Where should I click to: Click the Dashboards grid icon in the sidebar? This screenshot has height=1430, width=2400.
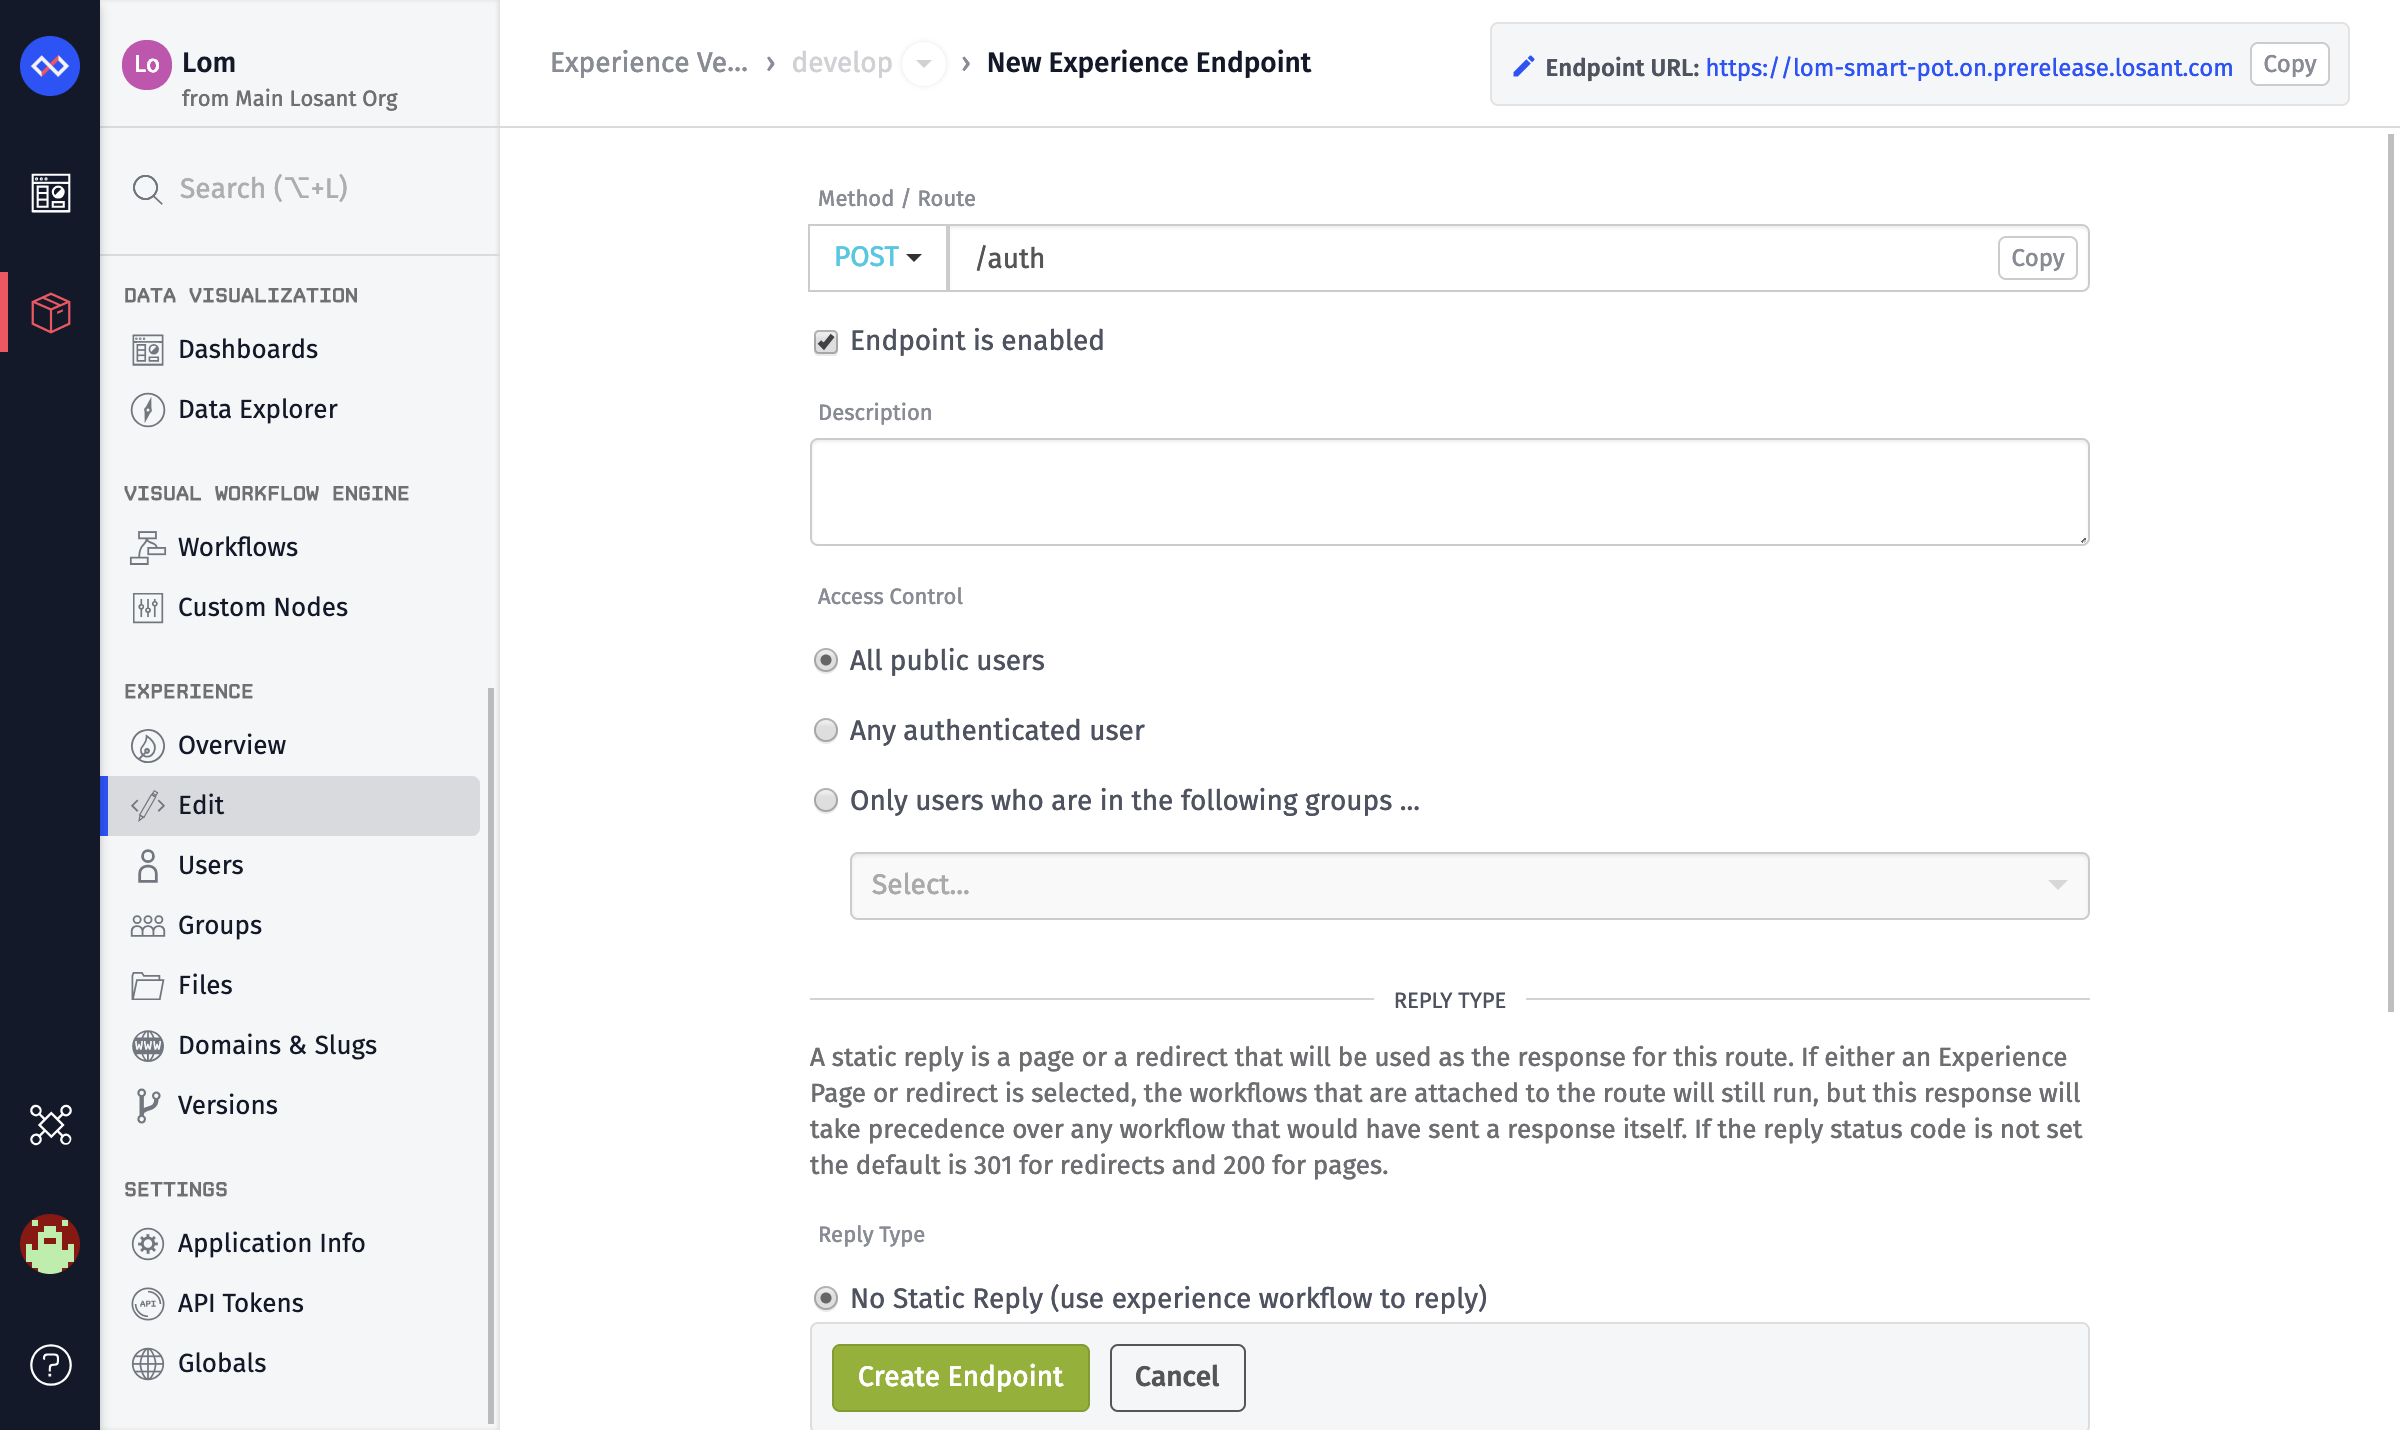pyautogui.click(x=148, y=350)
